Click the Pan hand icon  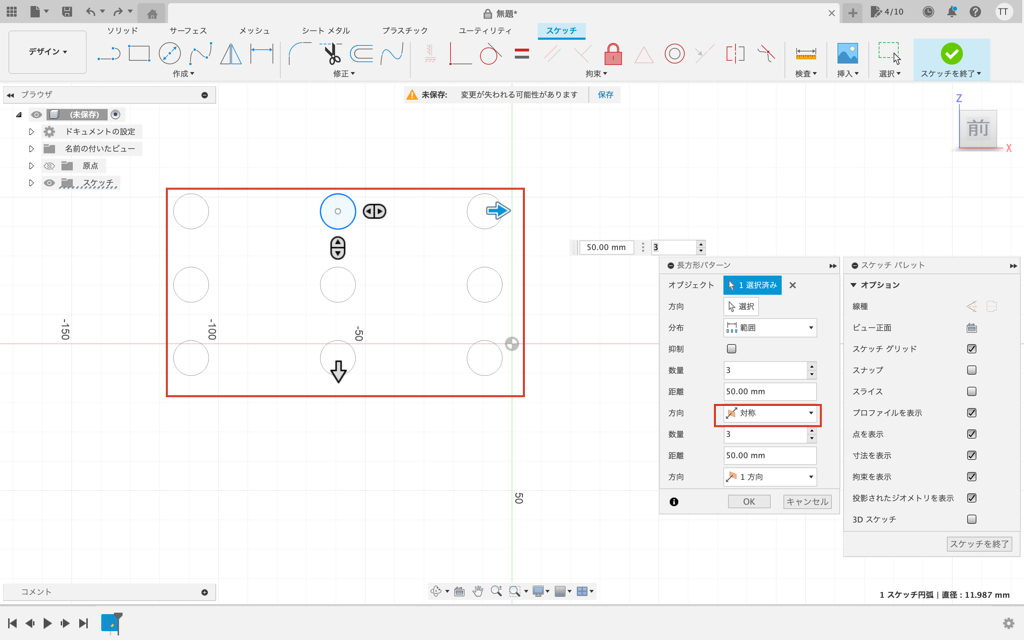[478, 591]
